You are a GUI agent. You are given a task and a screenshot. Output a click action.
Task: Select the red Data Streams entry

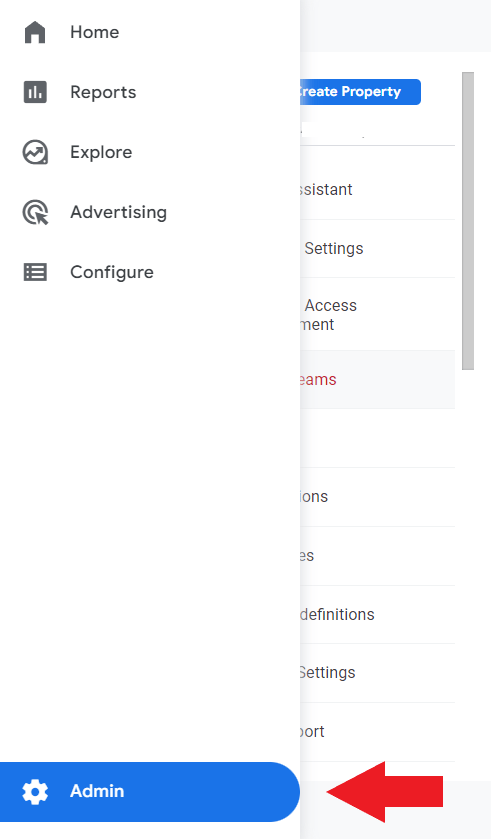click(x=378, y=380)
